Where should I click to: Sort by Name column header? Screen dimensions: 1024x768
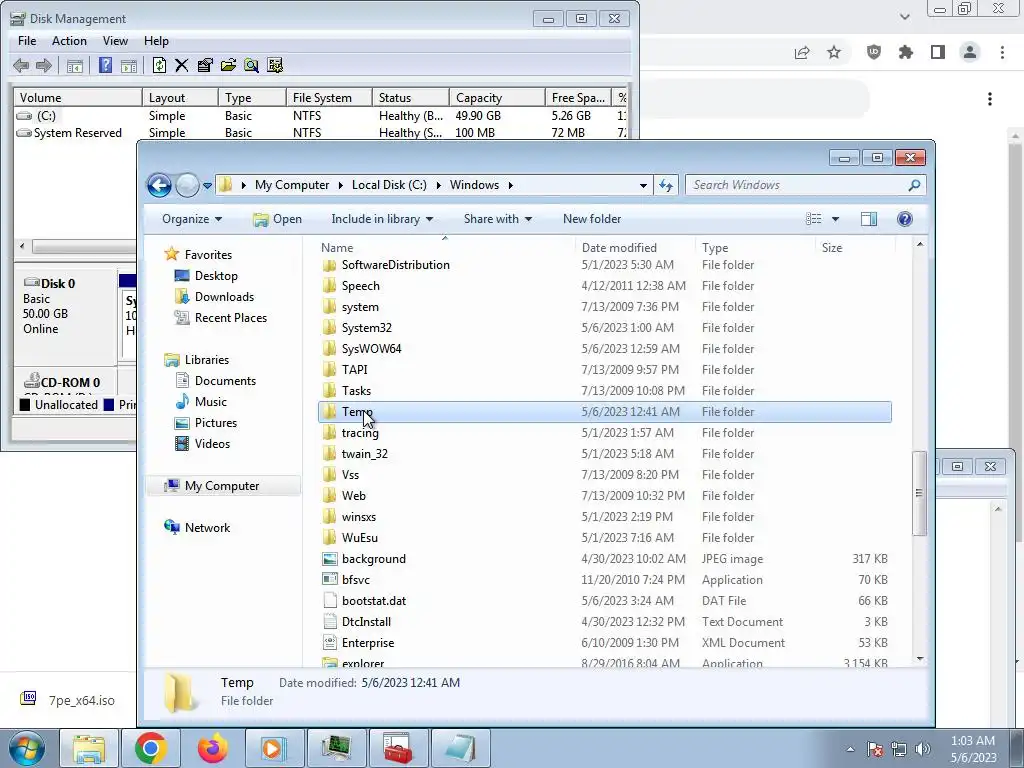(444, 248)
